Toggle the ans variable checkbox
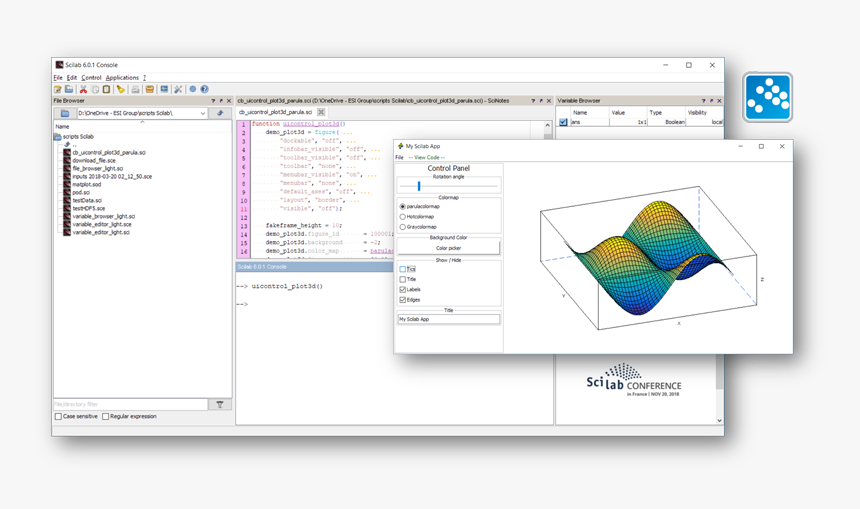Viewport: 860px width, 509px height. 563,122
